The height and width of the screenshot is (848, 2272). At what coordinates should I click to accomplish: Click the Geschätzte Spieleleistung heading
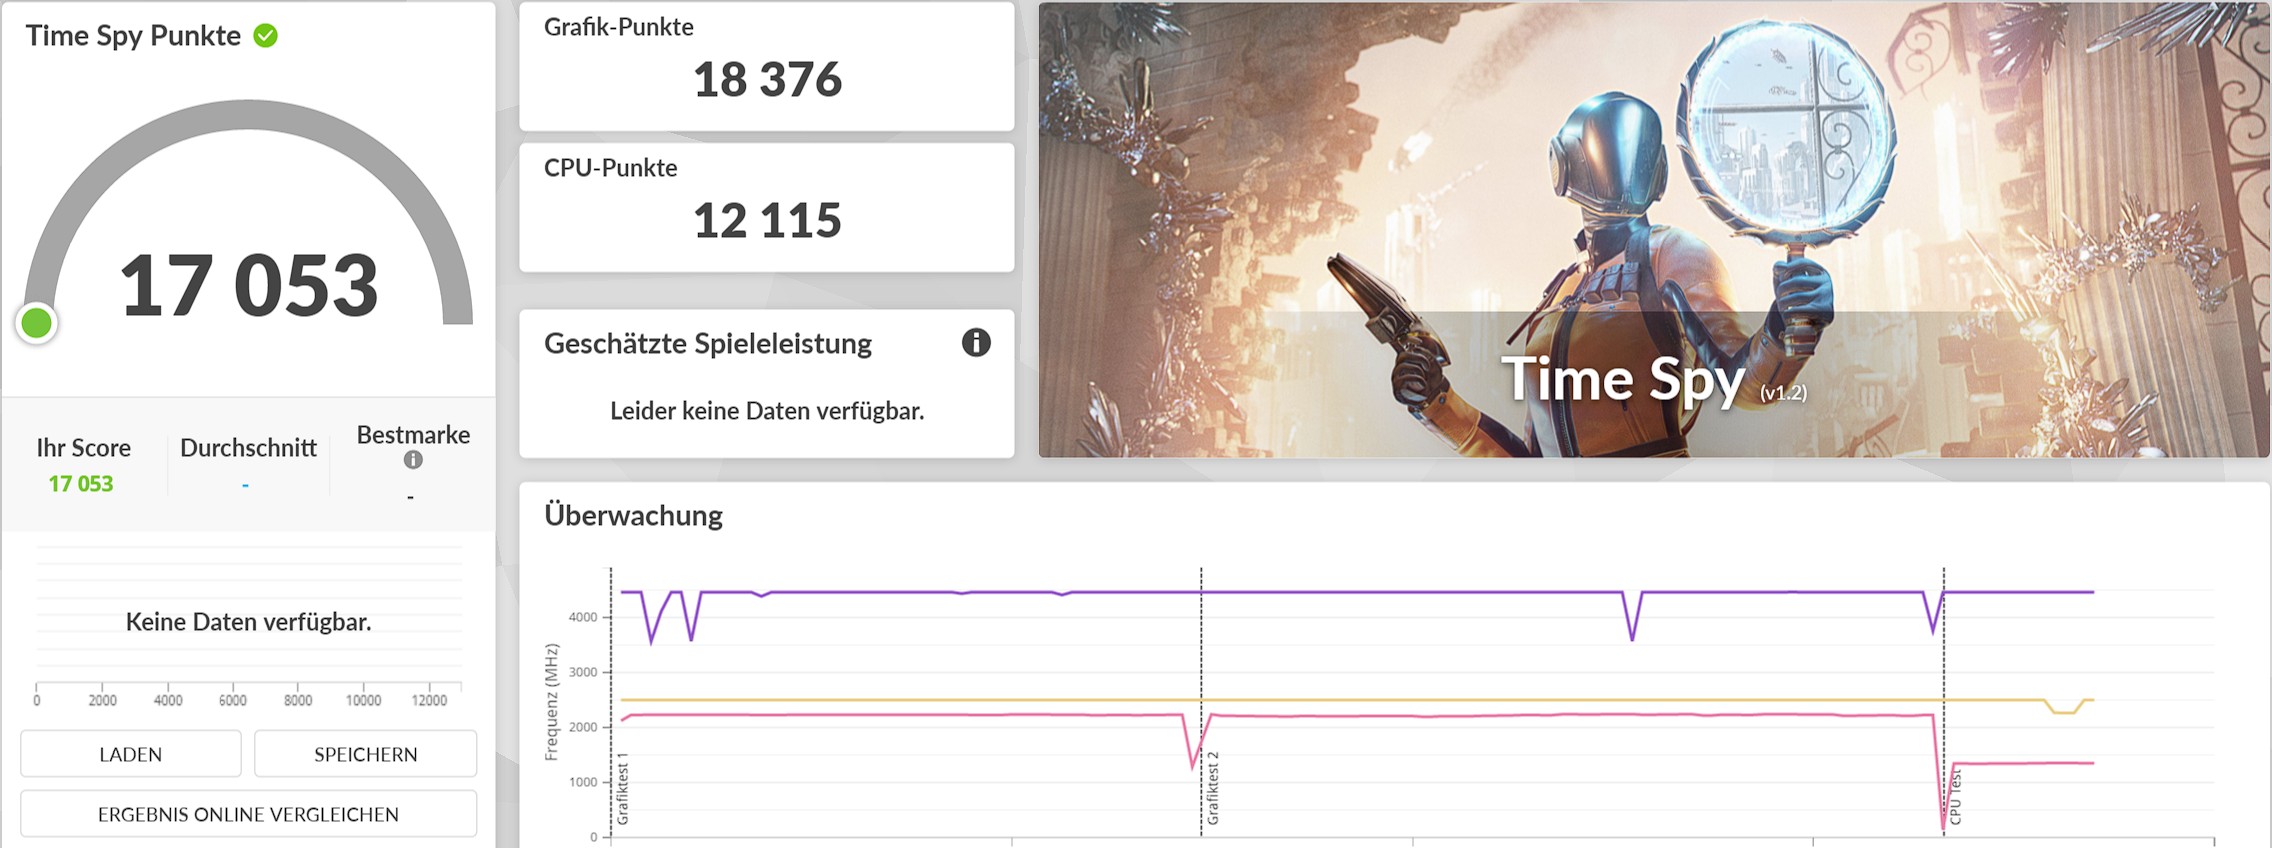click(x=708, y=344)
